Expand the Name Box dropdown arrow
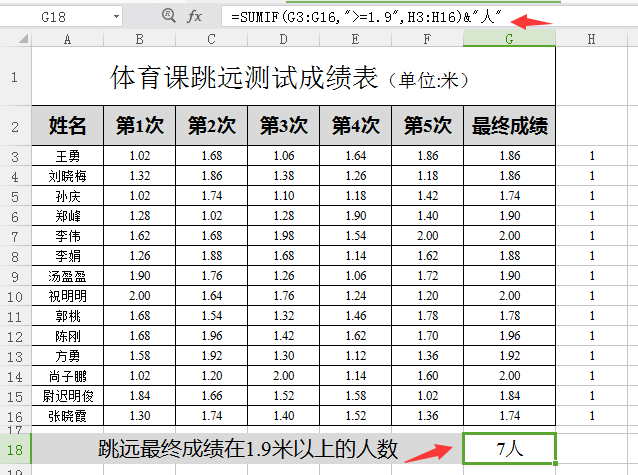Image resolution: width=638 pixels, height=475 pixels. (116, 17)
